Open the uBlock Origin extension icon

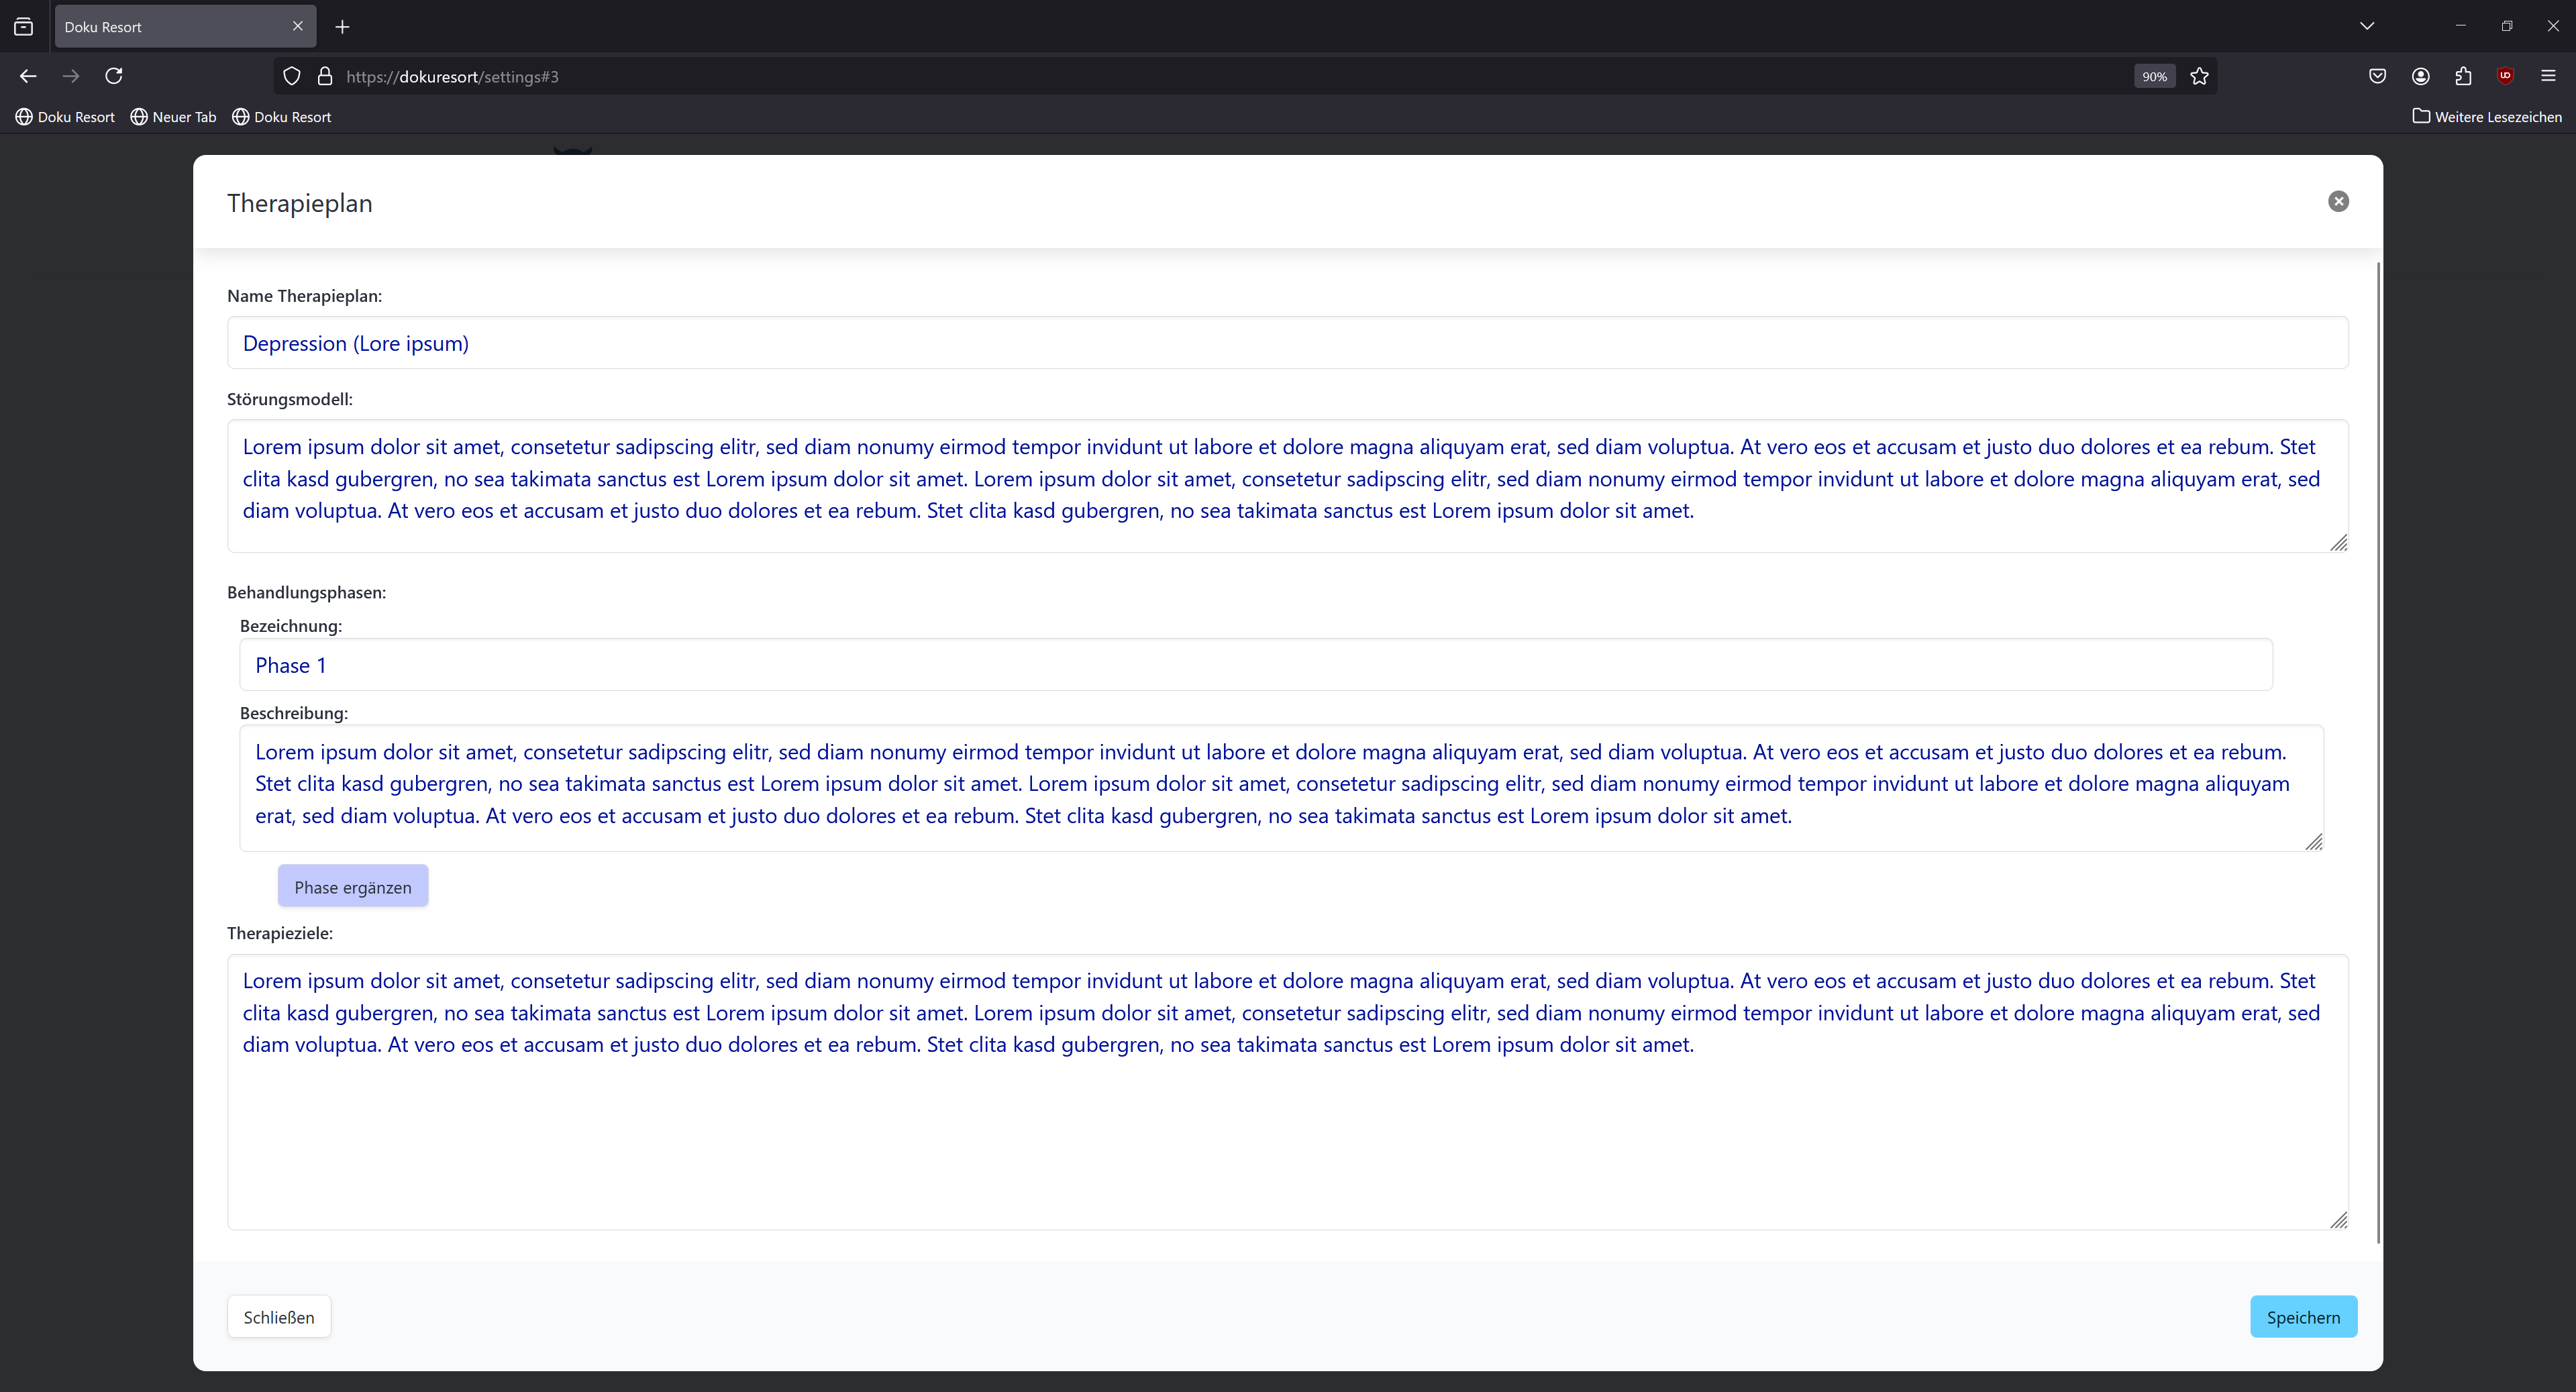(2506, 76)
